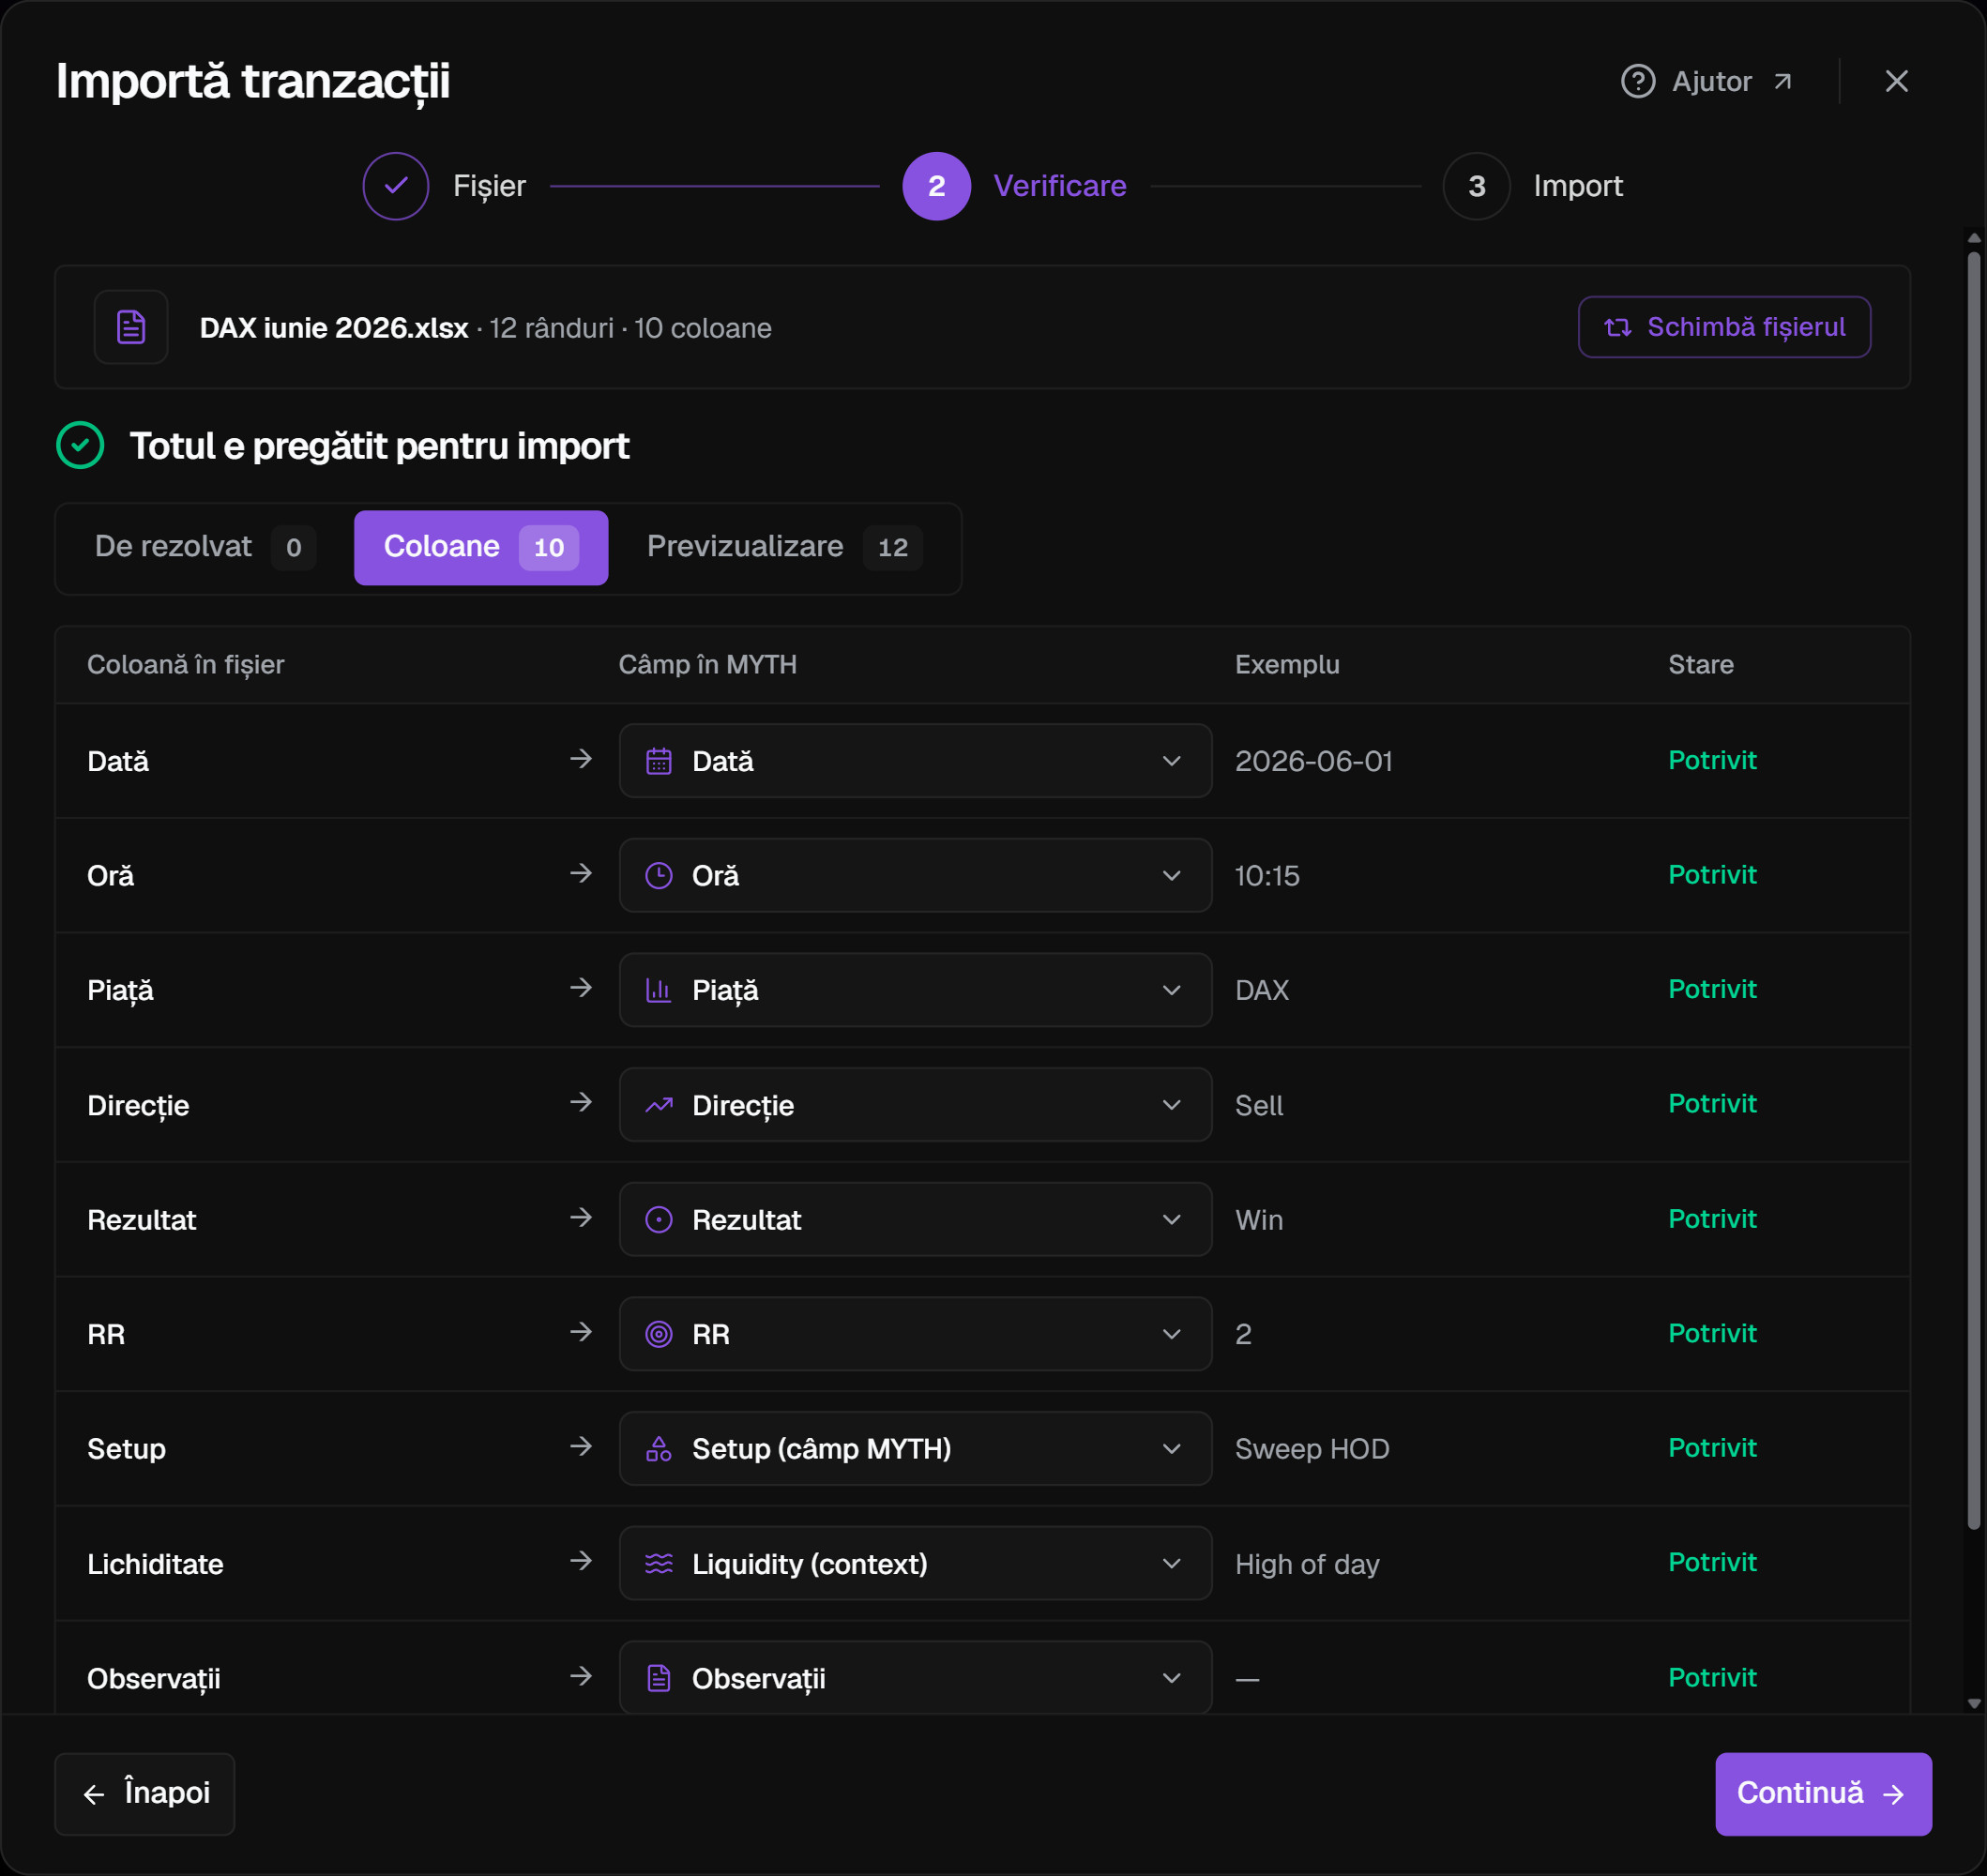Open the Previzualizare tab
This screenshot has width=1987, height=1876.
click(785, 548)
